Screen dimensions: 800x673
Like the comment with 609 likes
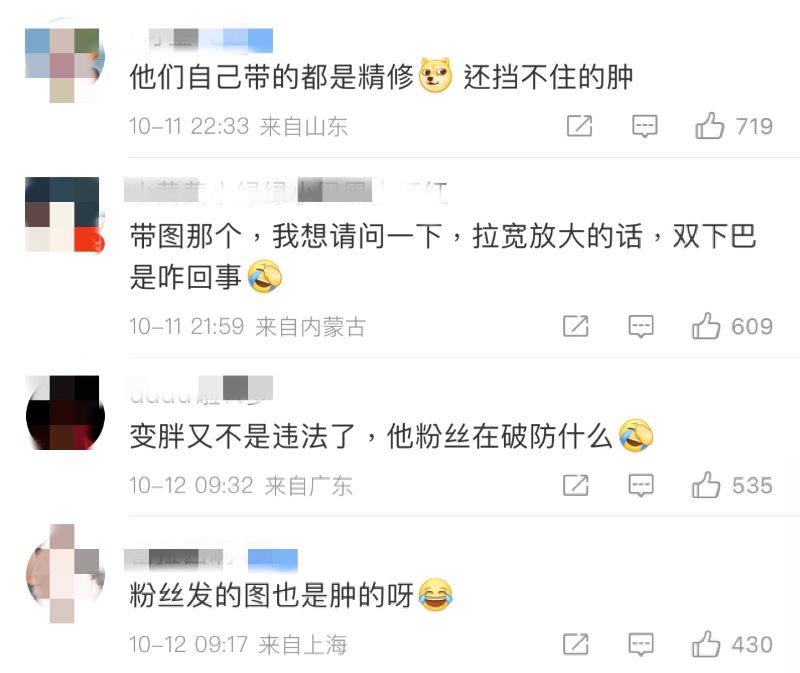click(706, 326)
